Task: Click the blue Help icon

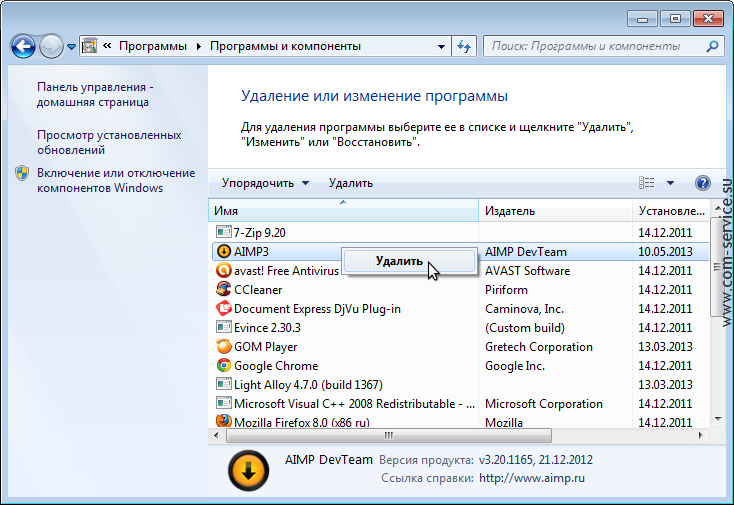Action: pyautogui.click(x=703, y=183)
